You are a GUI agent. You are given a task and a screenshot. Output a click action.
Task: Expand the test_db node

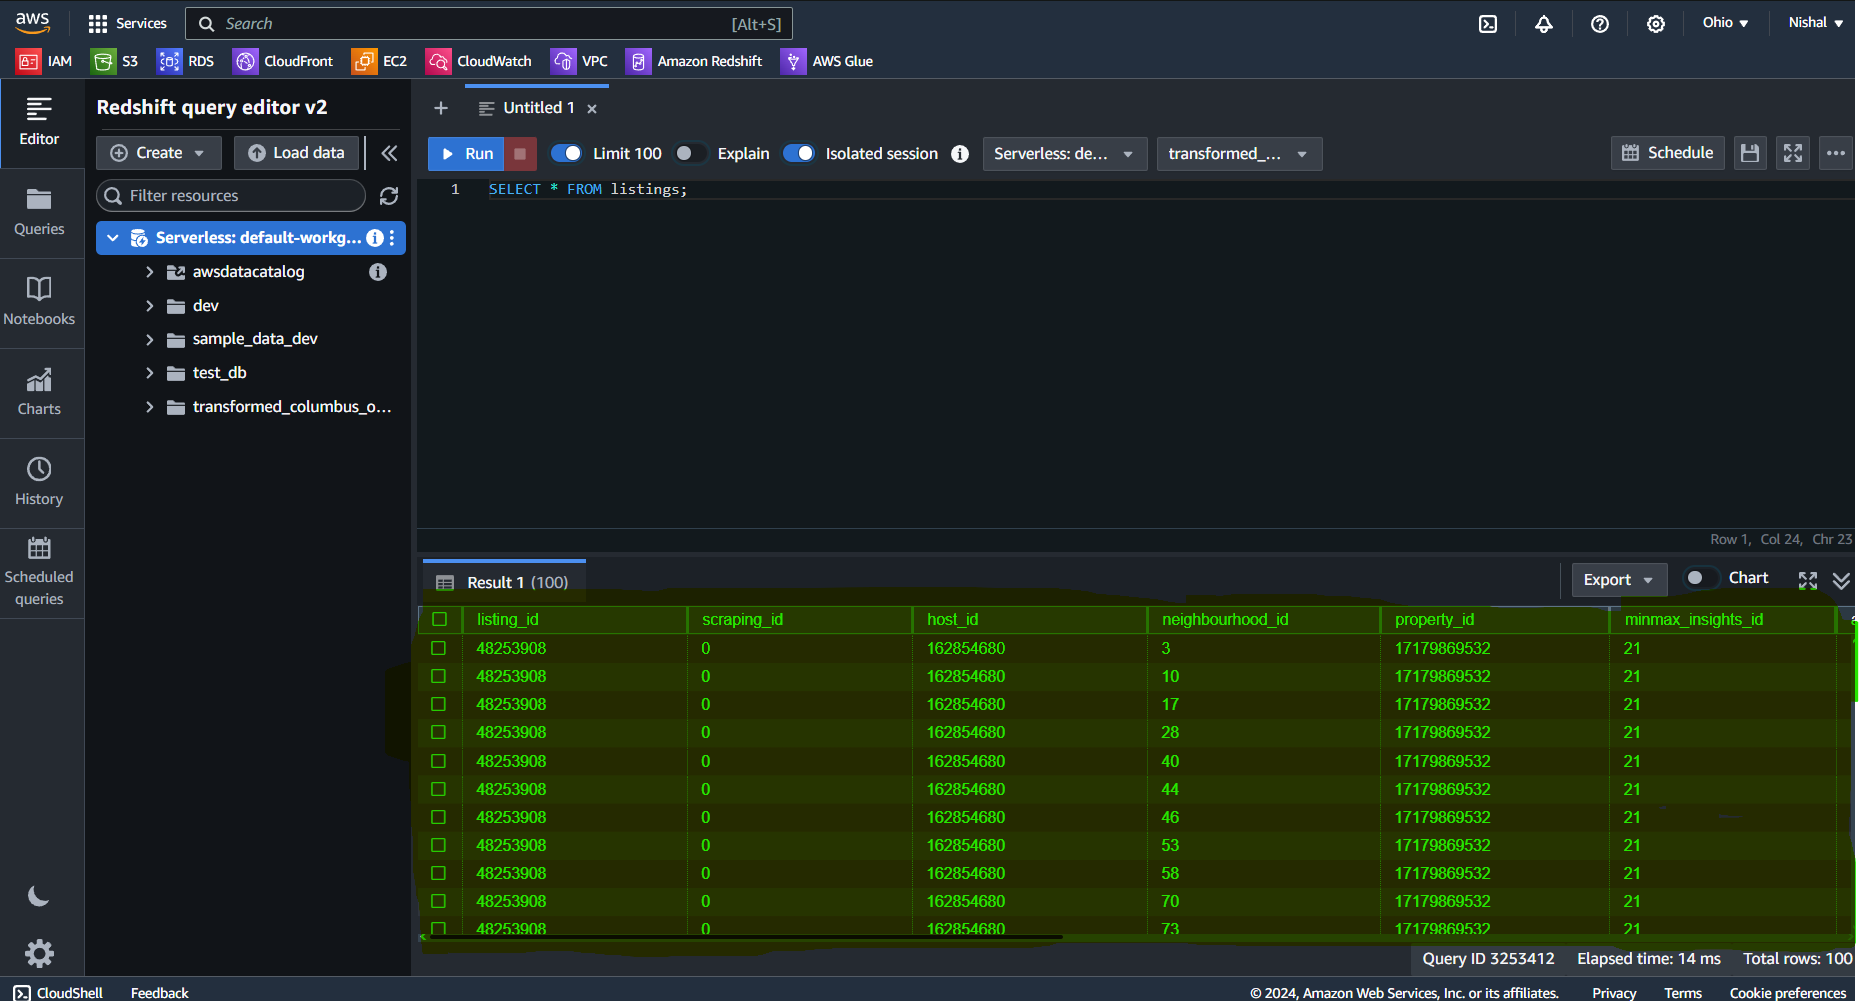pyautogui.click(x=150, y=373)
